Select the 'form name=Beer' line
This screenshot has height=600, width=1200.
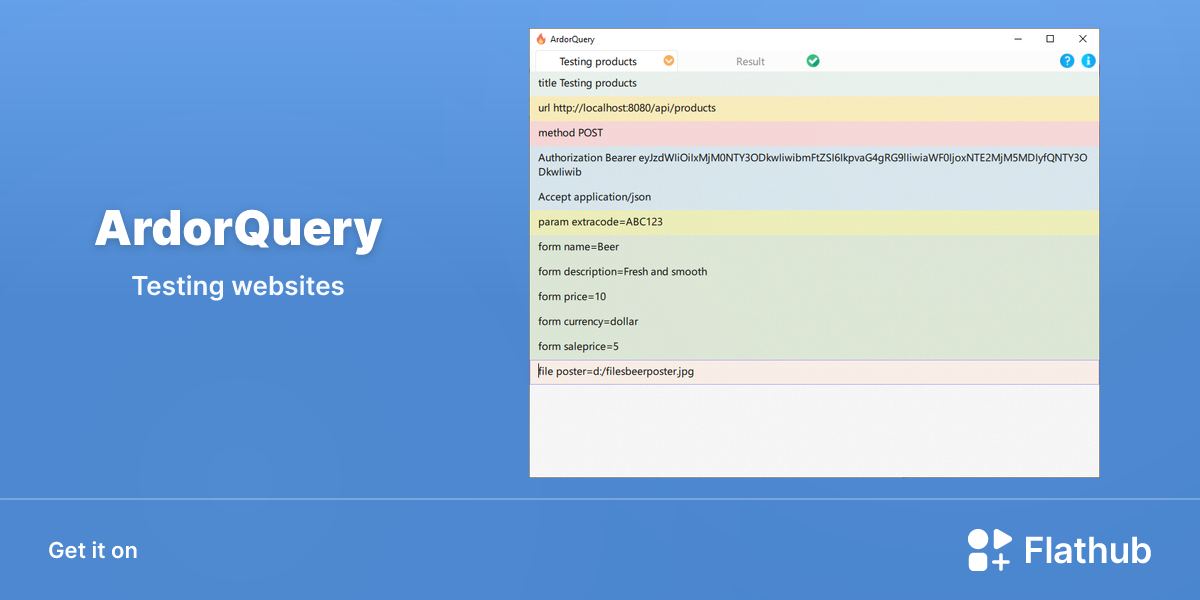click(814, 247)
